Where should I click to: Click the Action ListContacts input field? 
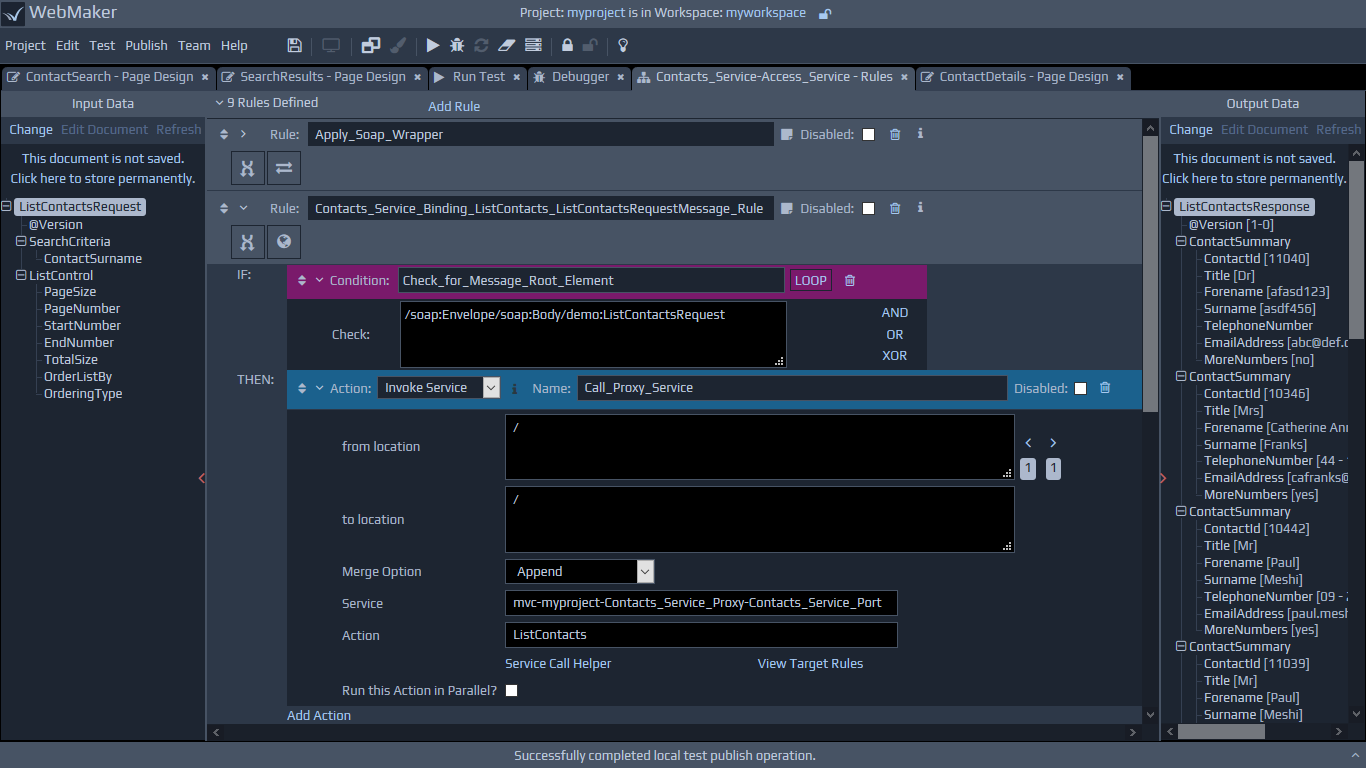tap(701, 635)
